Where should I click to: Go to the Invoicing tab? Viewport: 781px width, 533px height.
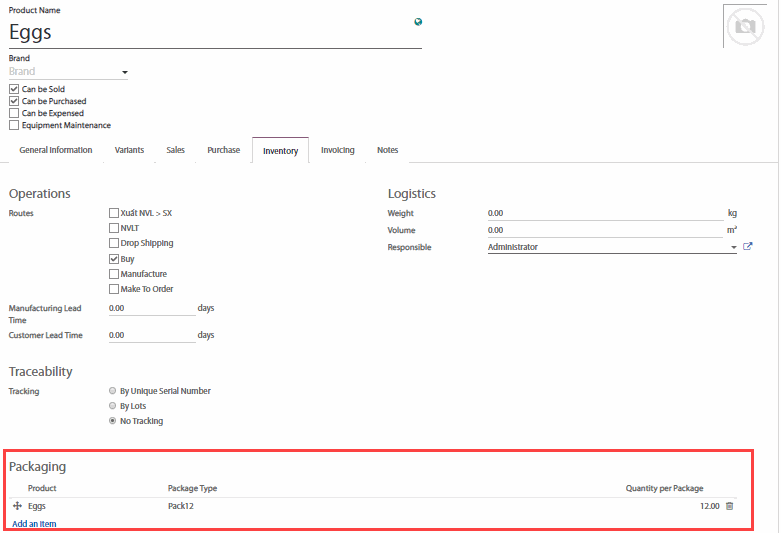click(337, 150)
